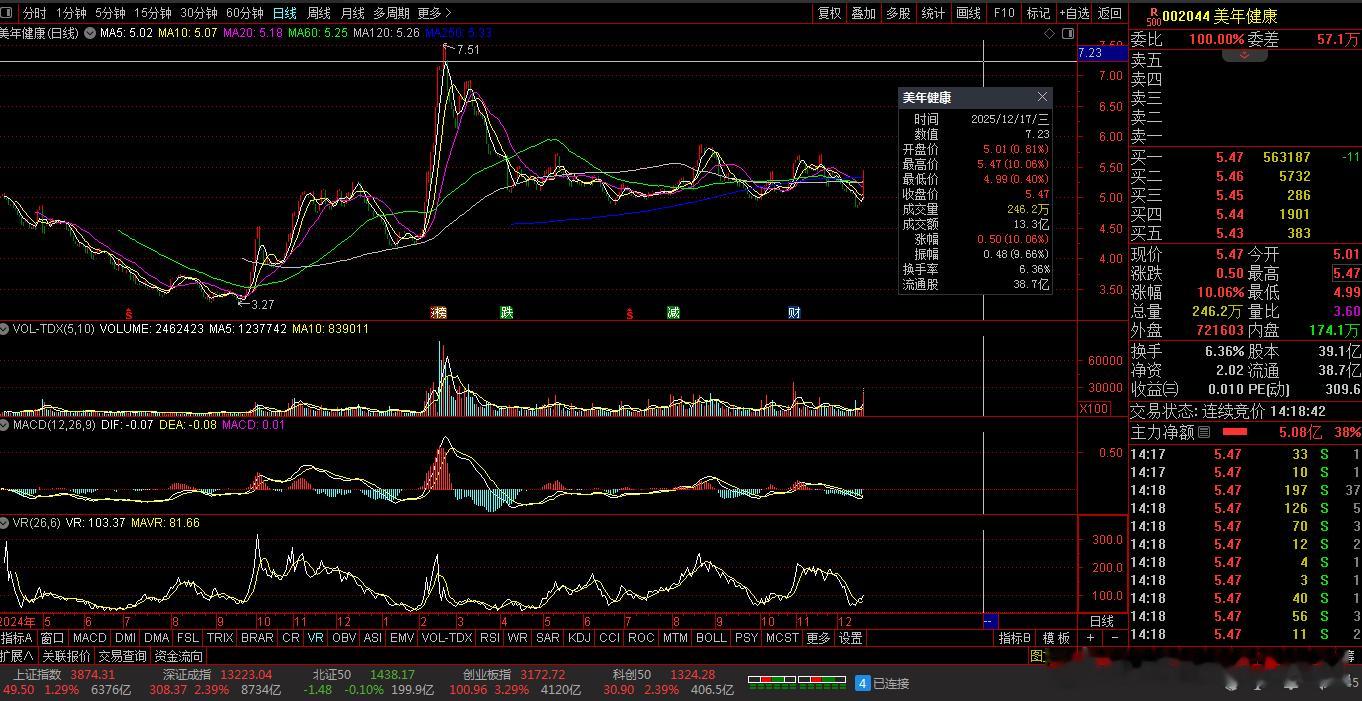Expand the 扩展 bottom panel
Image resolution: width=1362 pixels, height=701 pixels.
point(17,656)
